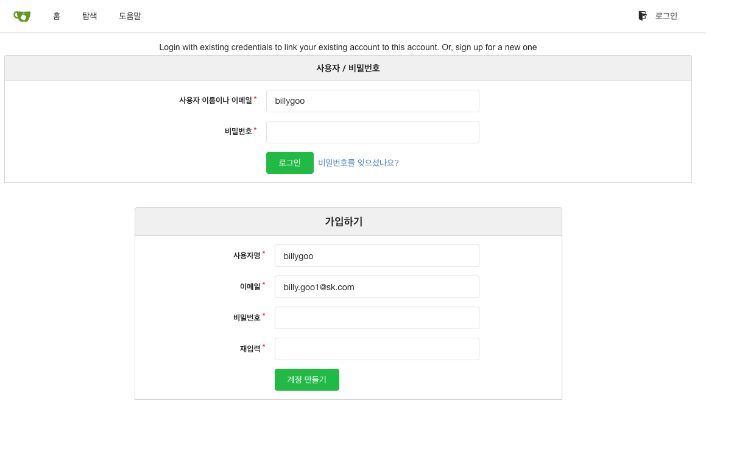Click the 로그인 link in top right

(666, 16)
